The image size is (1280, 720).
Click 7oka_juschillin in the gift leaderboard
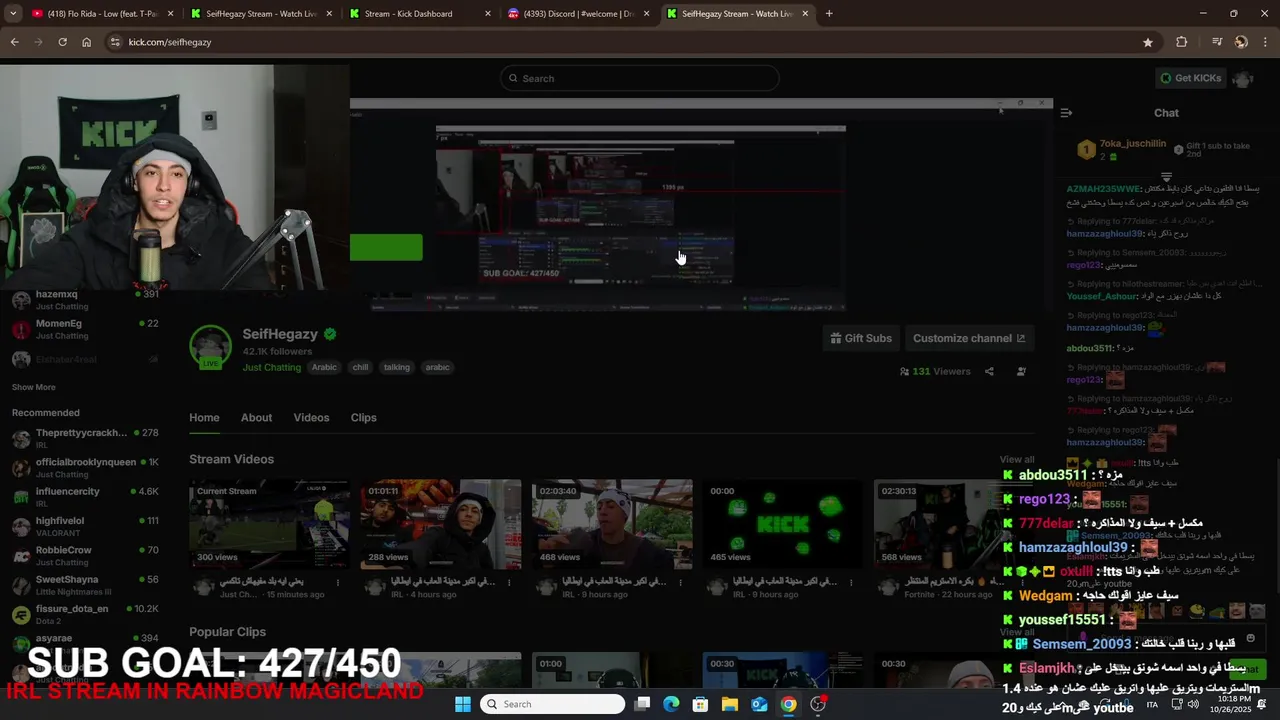[1132, 144]
